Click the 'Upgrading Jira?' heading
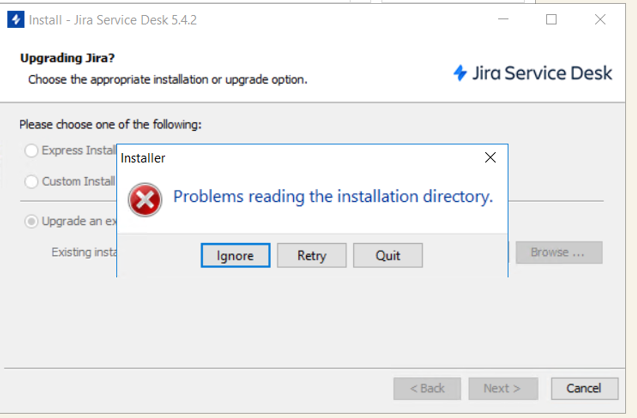 [67, 58]
